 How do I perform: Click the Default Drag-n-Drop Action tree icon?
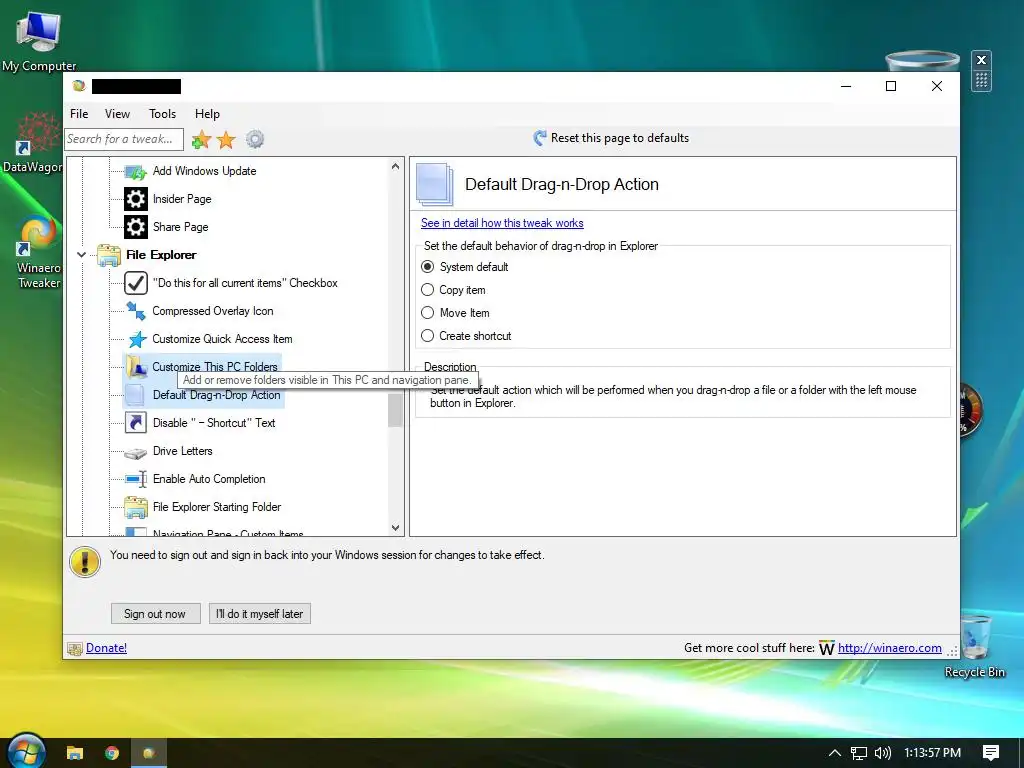pyautogui.click(x=135, y=395)
